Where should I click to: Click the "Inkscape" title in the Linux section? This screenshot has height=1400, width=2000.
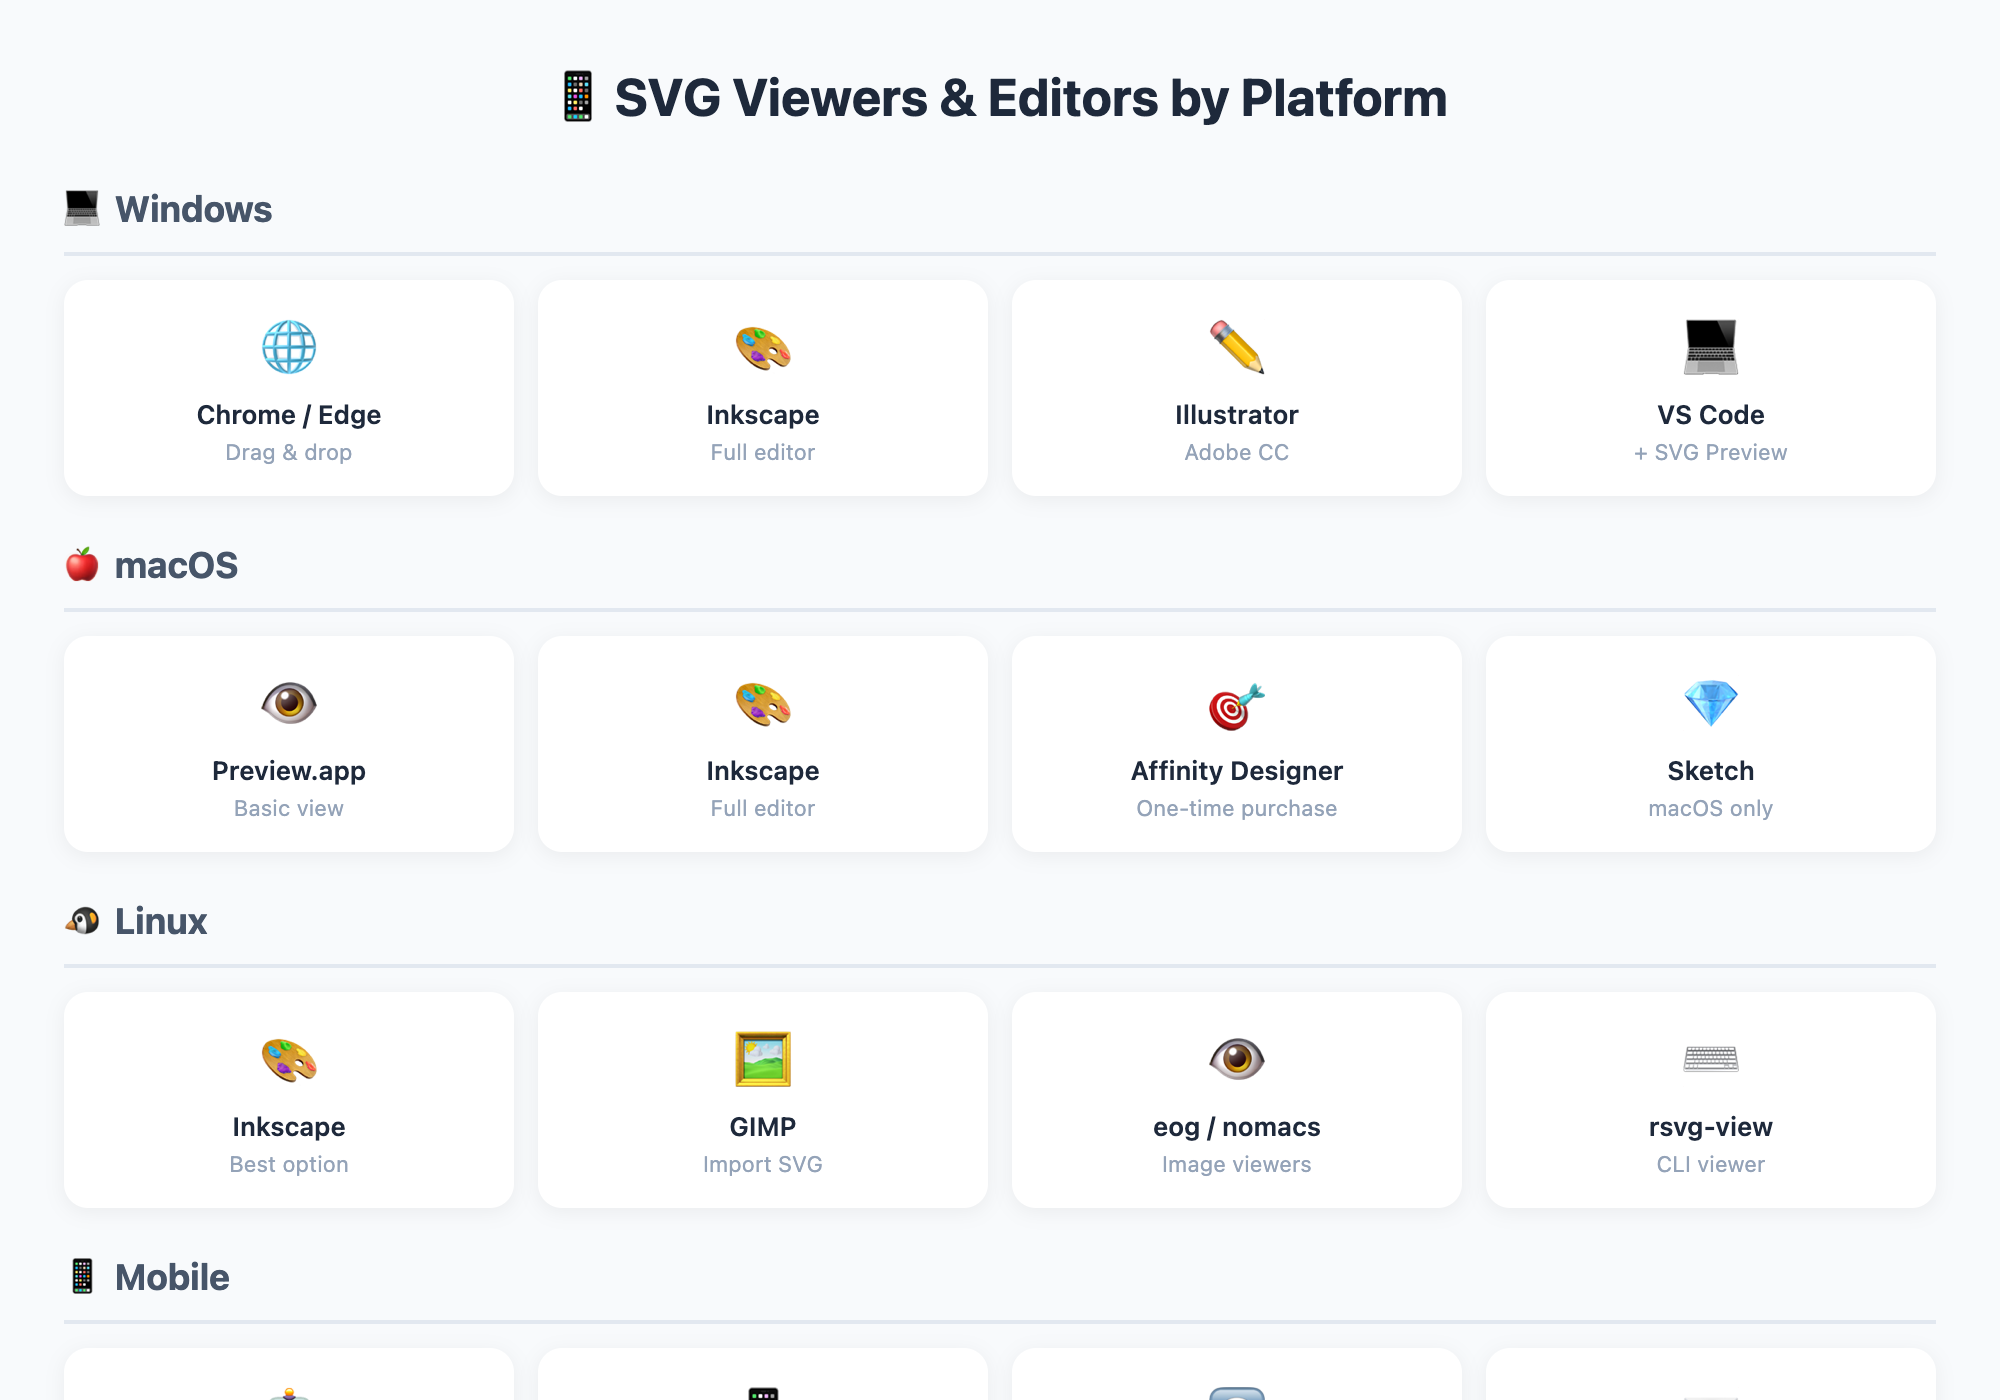[x=289, y=1127]
